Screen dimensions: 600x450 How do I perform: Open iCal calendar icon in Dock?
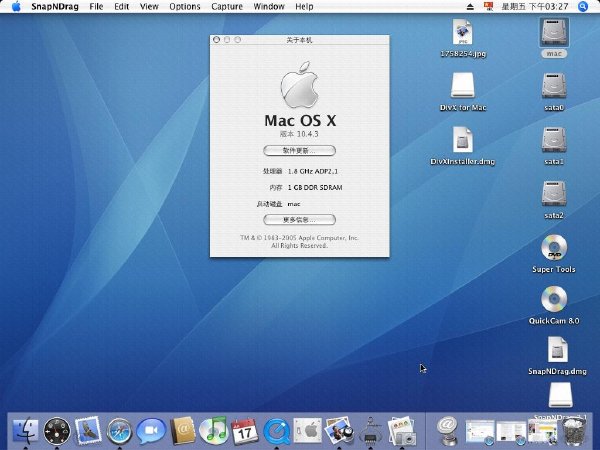(245, 431)
